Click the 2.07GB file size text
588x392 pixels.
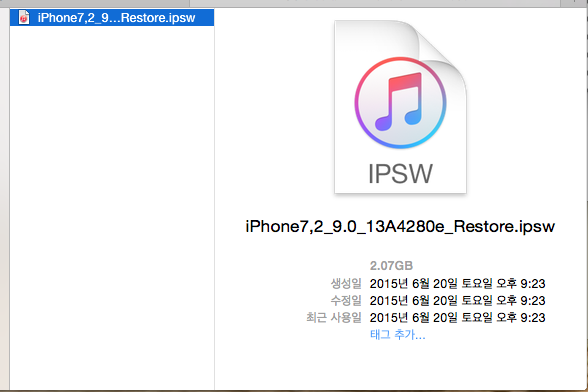click(391, 266)
